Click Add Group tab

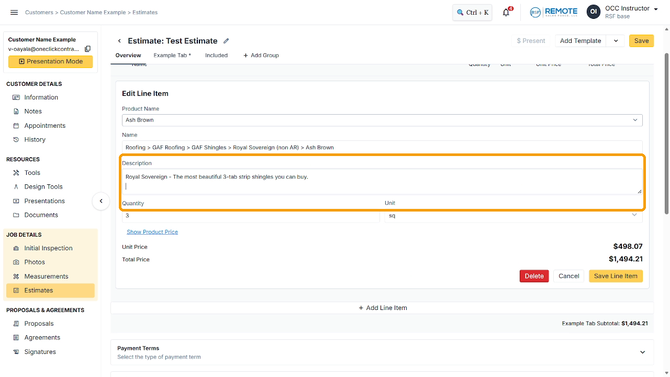(261, 56)
